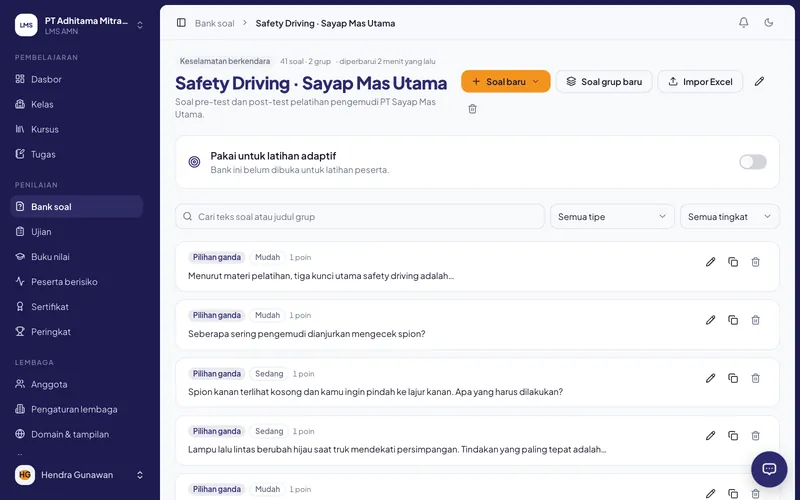Click the Soal baru button
This screenshot has height=500, width=800.
(505, 82)
